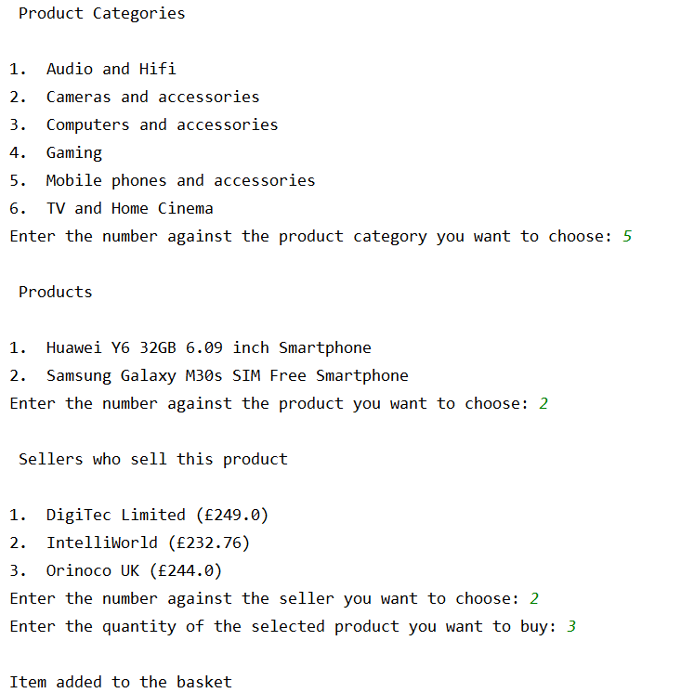Click 'Cameras and accessories' list entry
This screenshot has height=693, width=681.
152,97
